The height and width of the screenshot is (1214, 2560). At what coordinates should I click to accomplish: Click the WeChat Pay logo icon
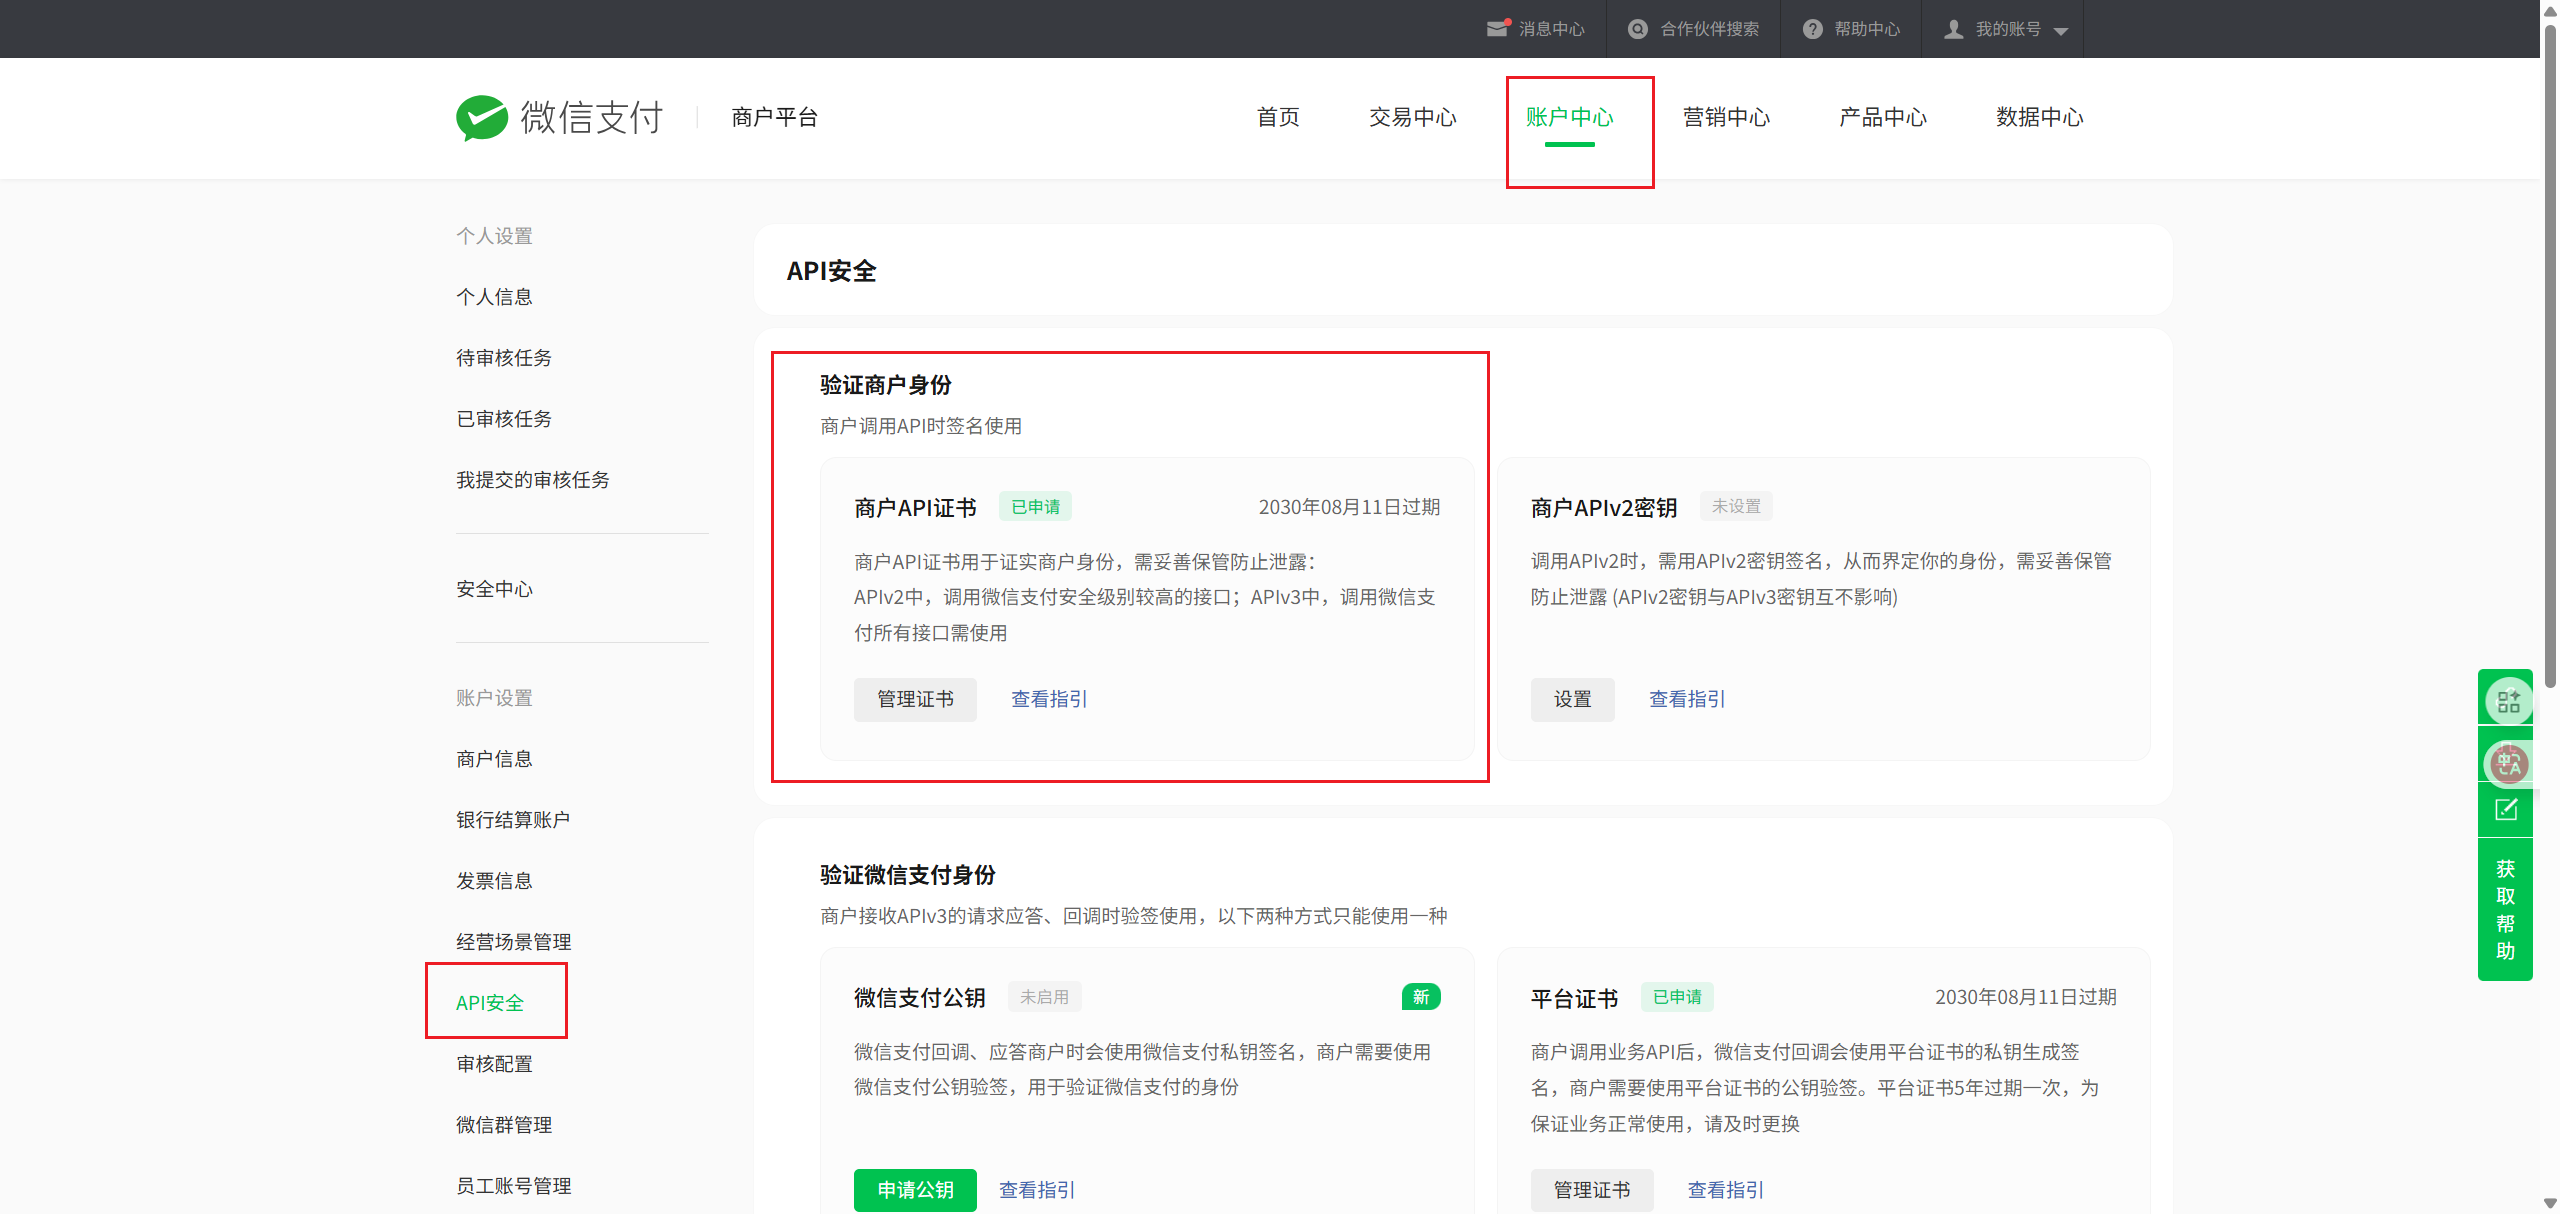(x=482, y=118)
